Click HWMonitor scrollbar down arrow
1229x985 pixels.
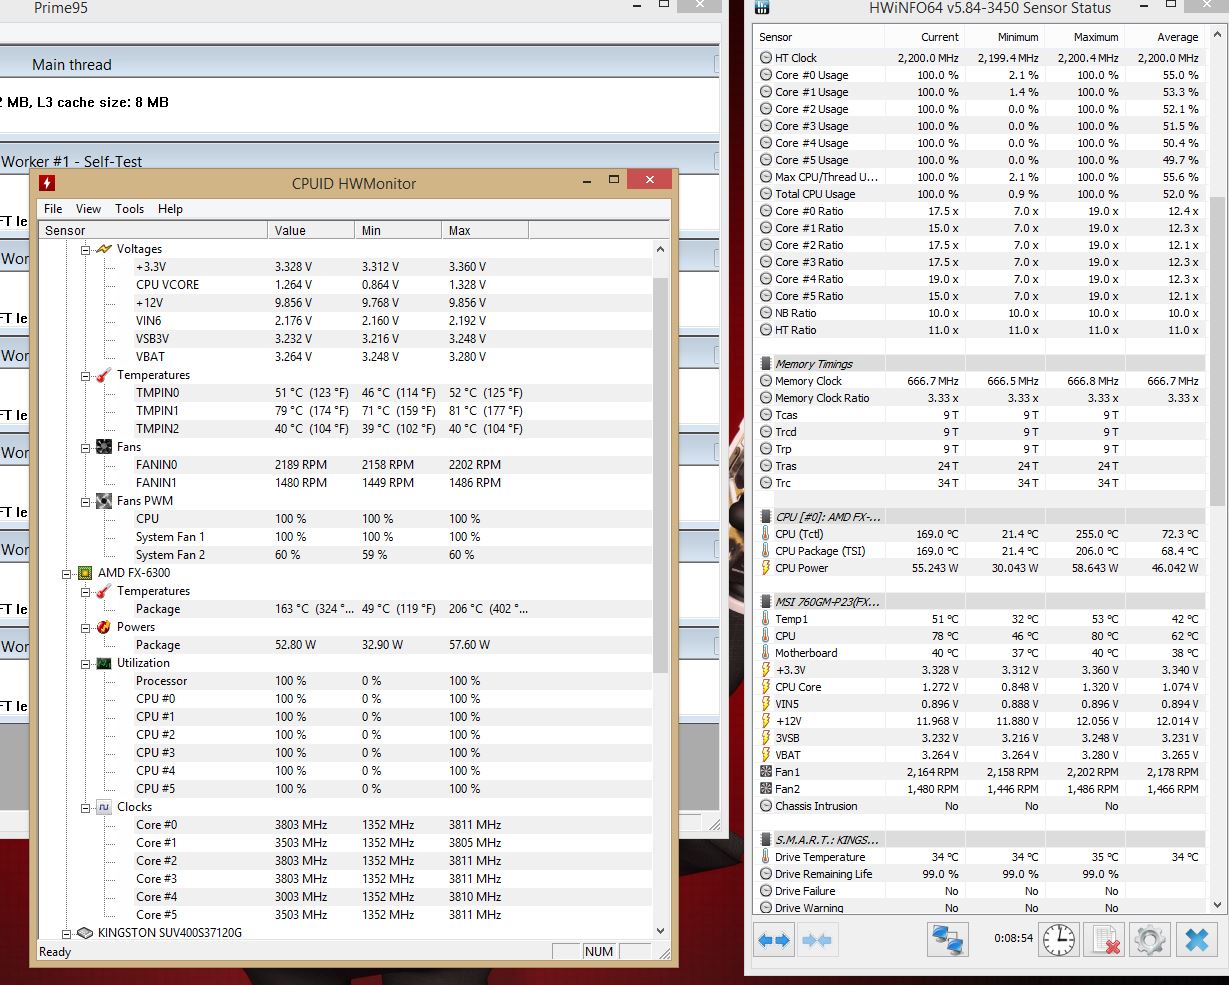pyautogui.click(x=661, y=931)
